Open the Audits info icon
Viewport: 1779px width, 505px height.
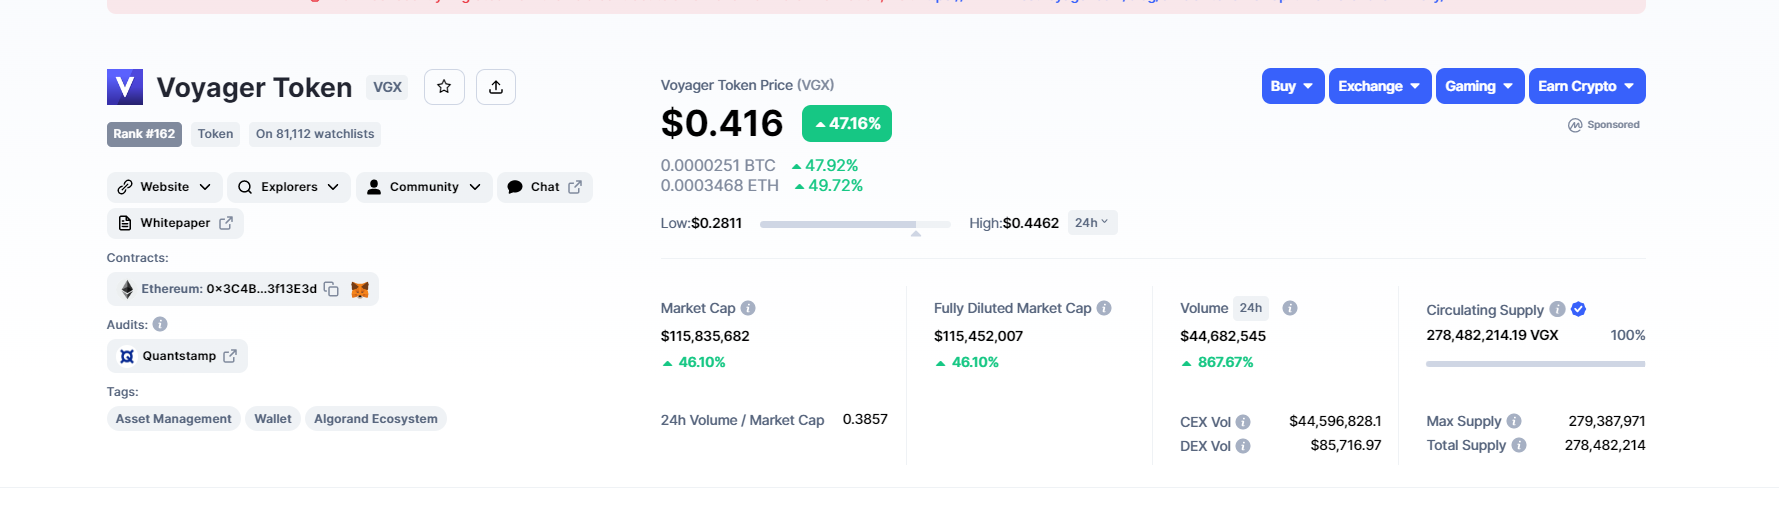(x=160, y=324)
